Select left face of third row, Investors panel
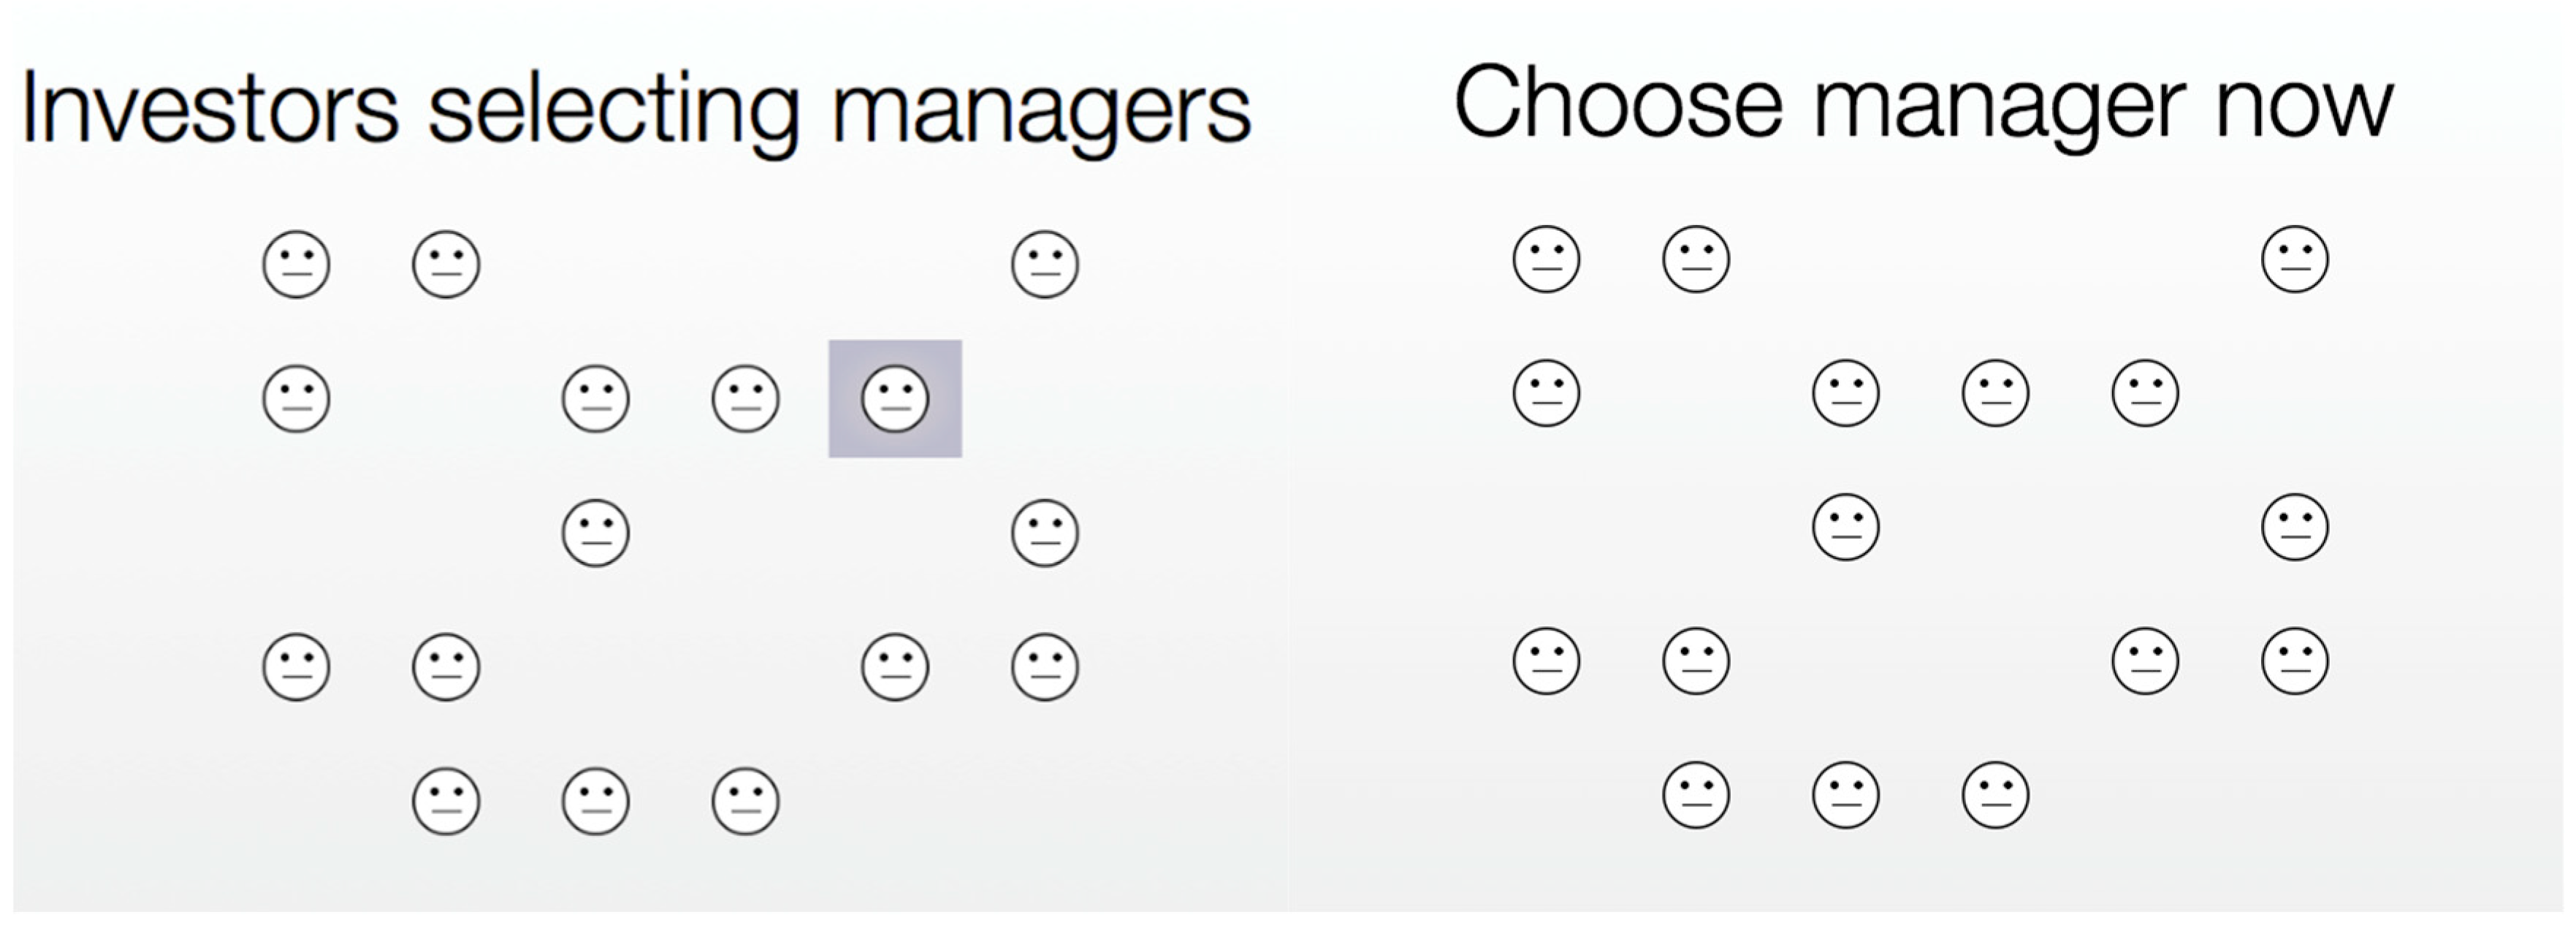The height and width of the screenshot is (931, 2576). 596,533
